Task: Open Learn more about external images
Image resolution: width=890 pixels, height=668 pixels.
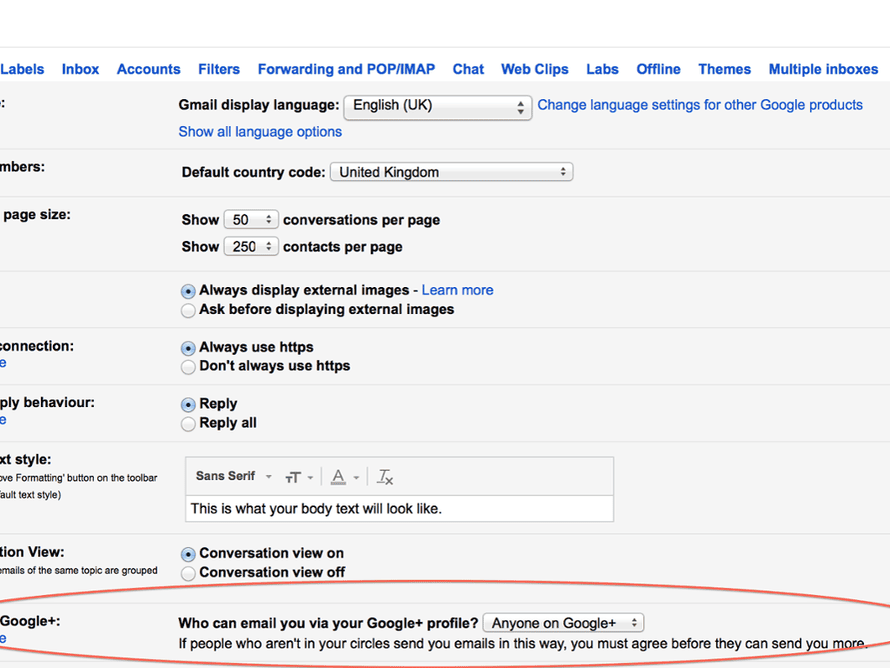Action: pyautogui.click(x=457, y=290)
